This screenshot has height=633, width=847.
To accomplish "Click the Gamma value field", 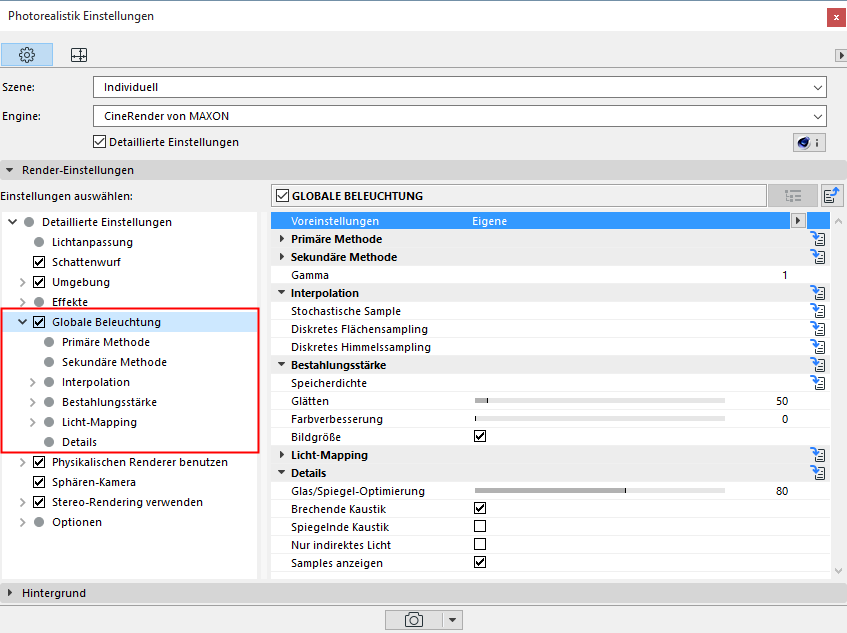I will click(x=784, y=275).
